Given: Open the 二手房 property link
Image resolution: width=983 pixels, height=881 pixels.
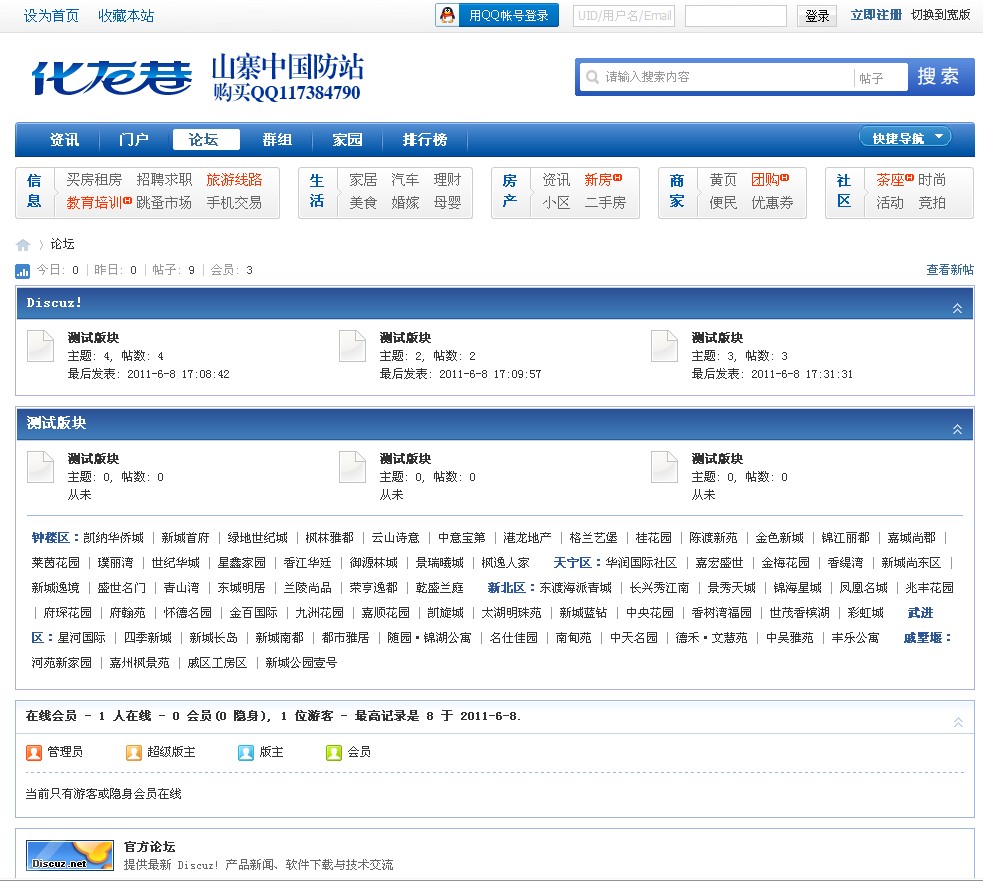Looking at the screenshot, I should tap(605, 203).
